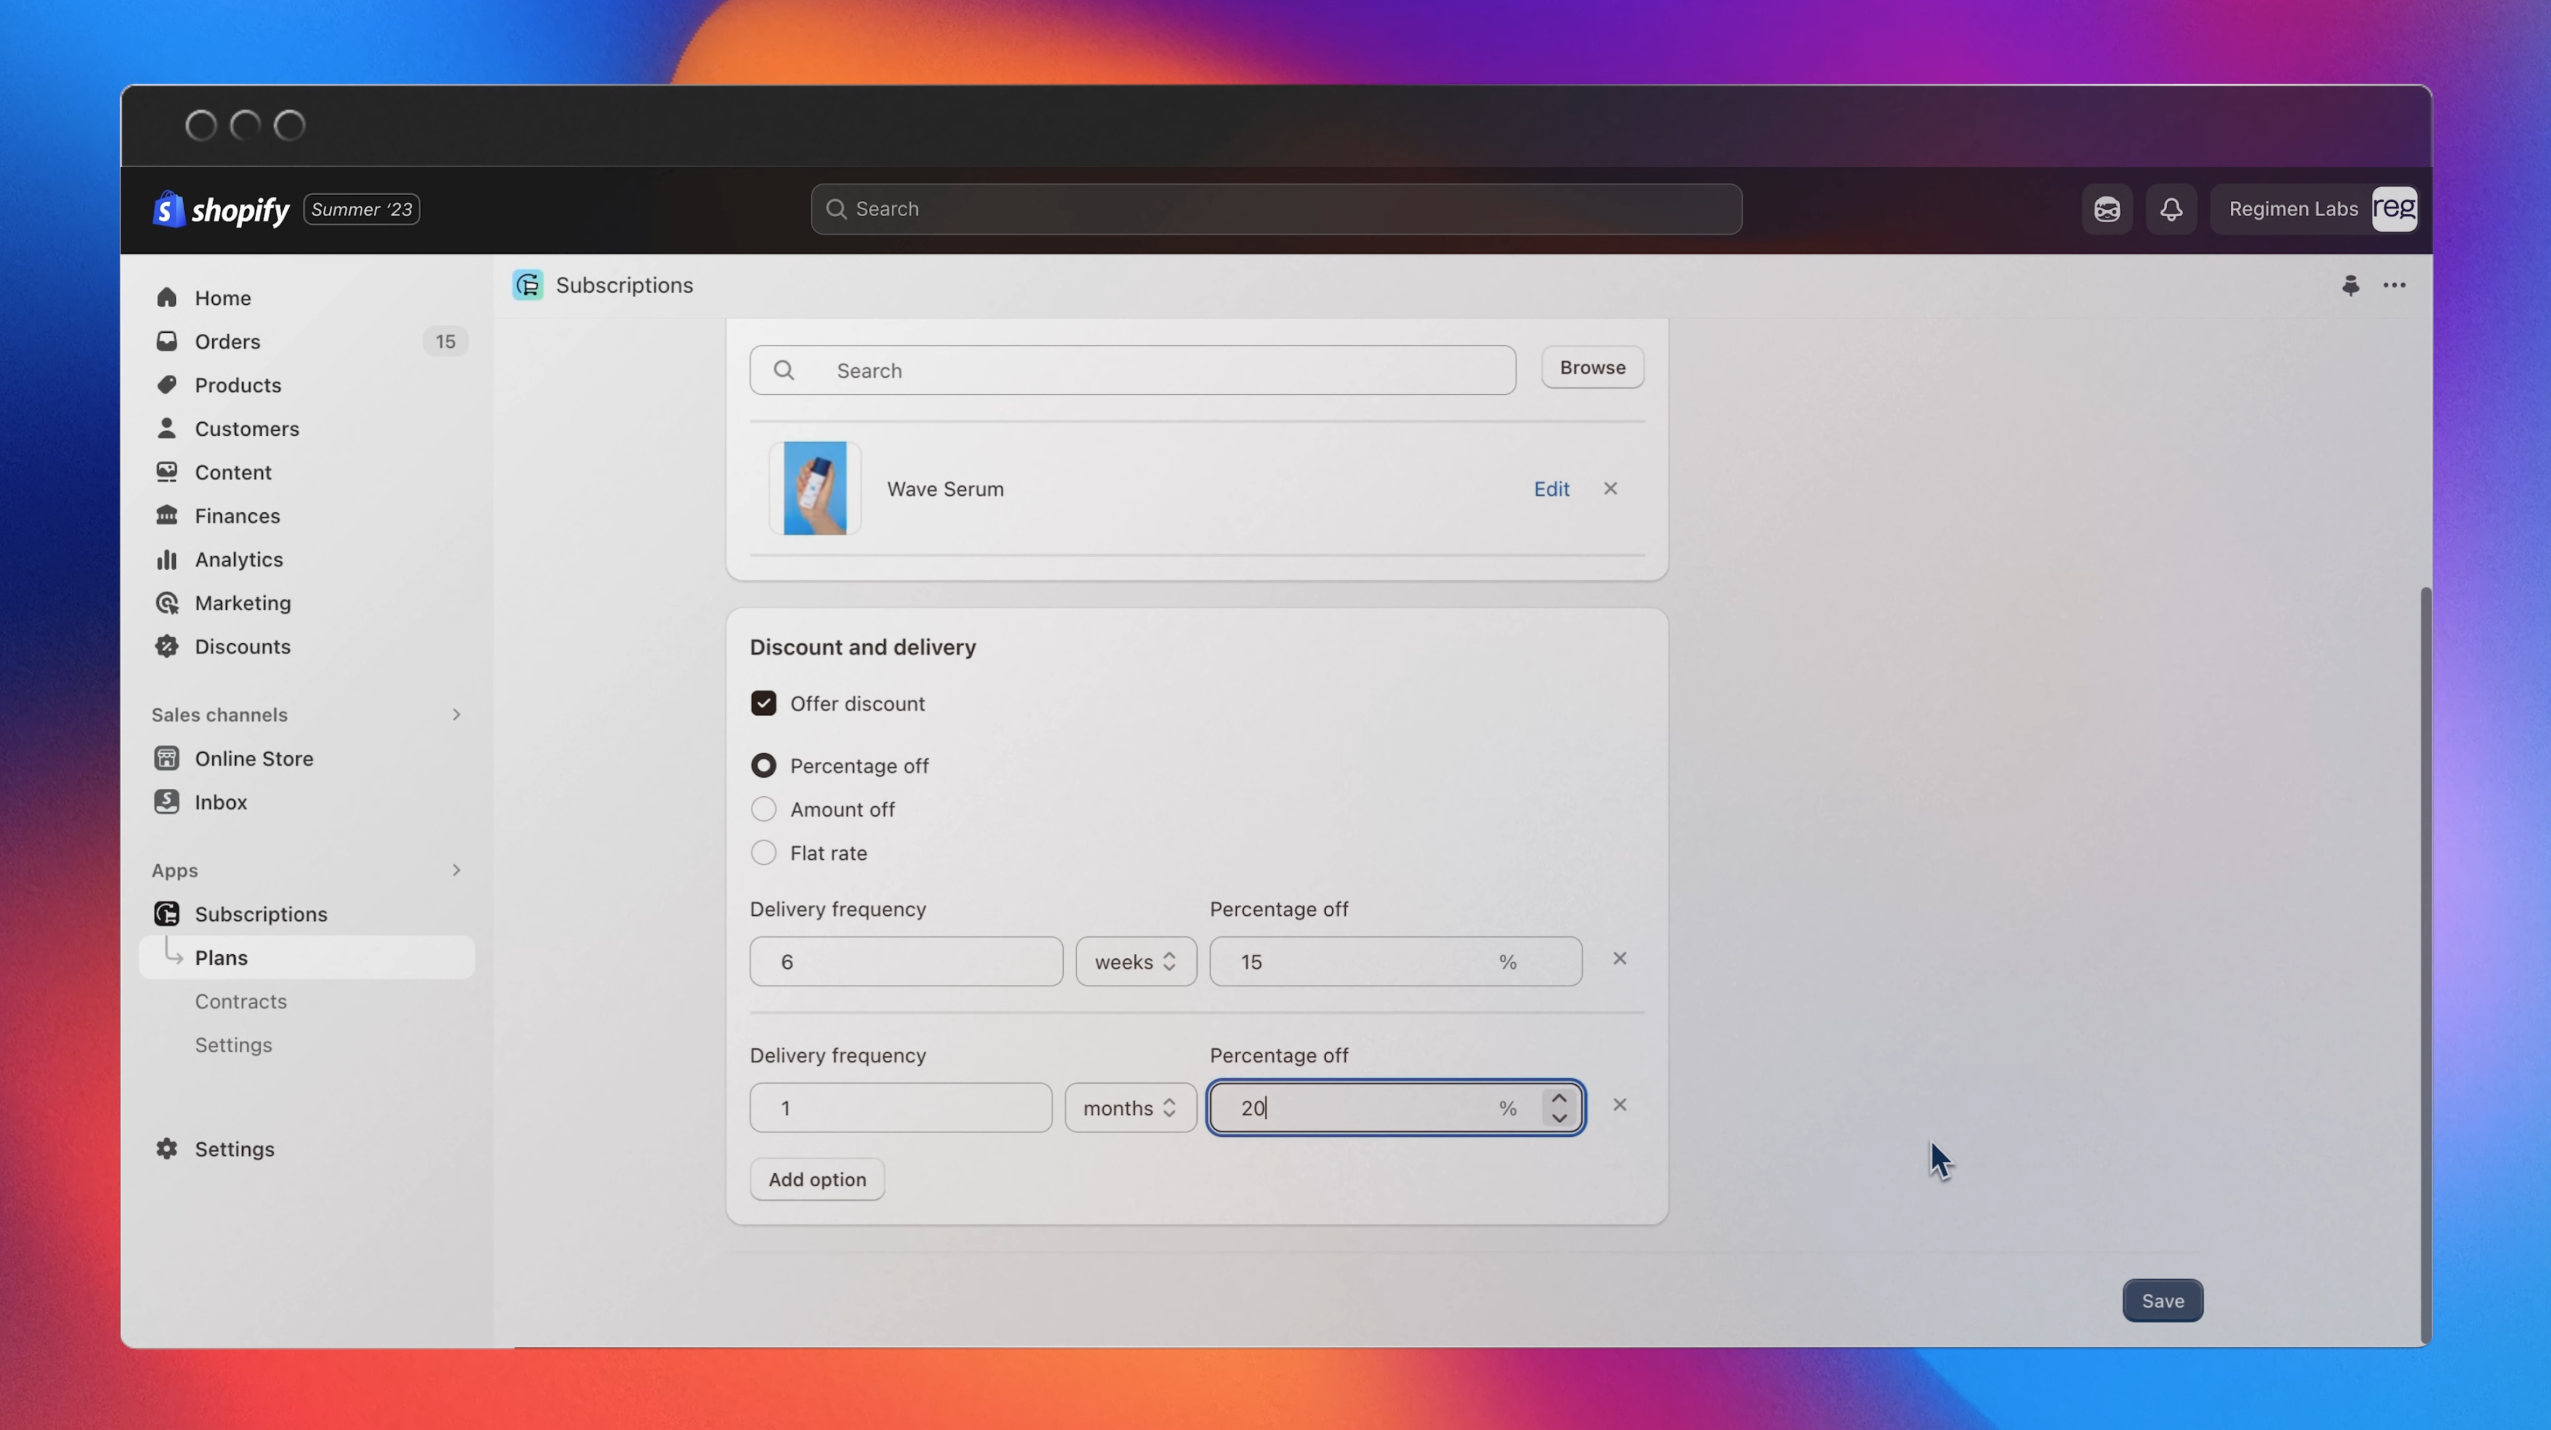Go to Contracts in Subscriptions menu
The width and height of the screenshot is (2551, 1430).
point(240,1001)
